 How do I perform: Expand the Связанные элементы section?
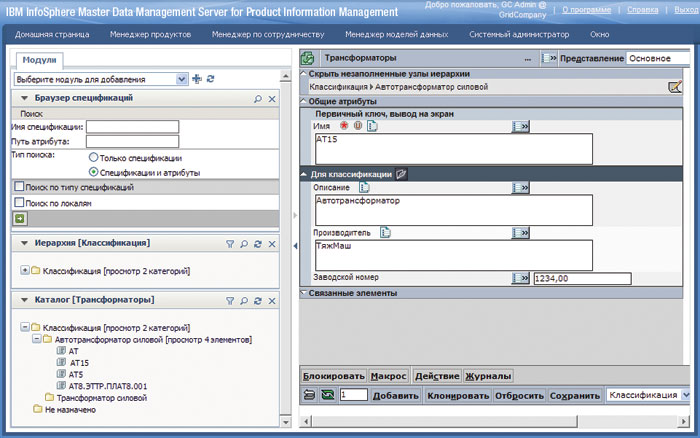304,293
